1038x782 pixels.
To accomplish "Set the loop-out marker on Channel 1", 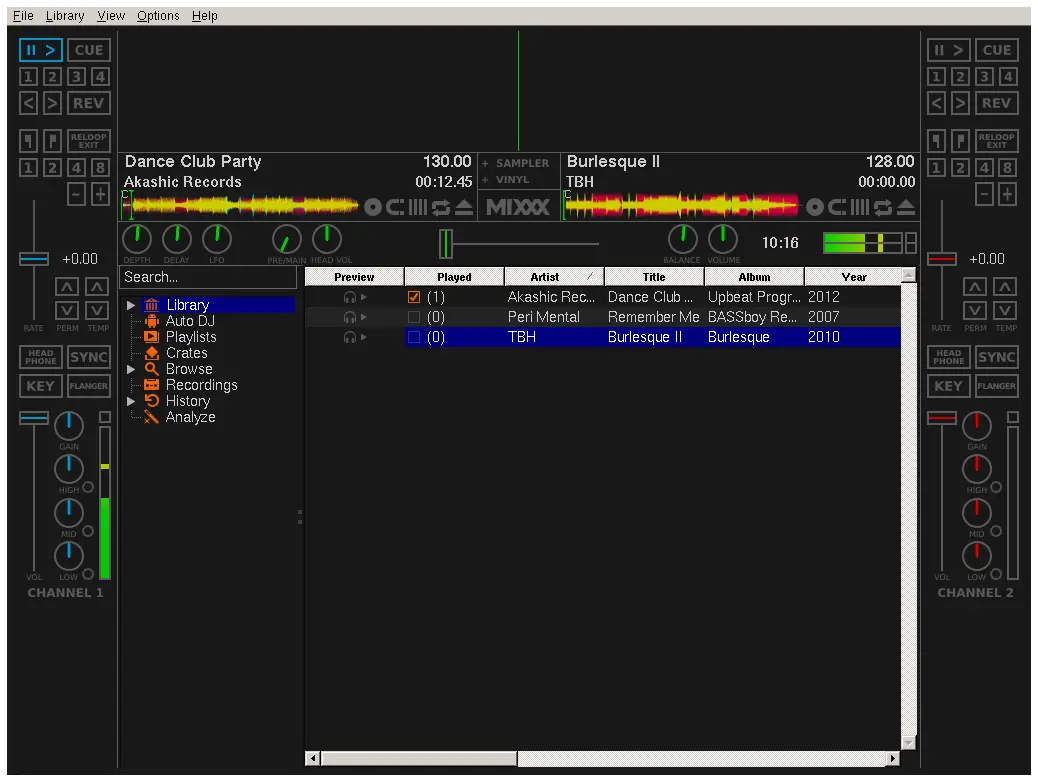I will point(52,140).
